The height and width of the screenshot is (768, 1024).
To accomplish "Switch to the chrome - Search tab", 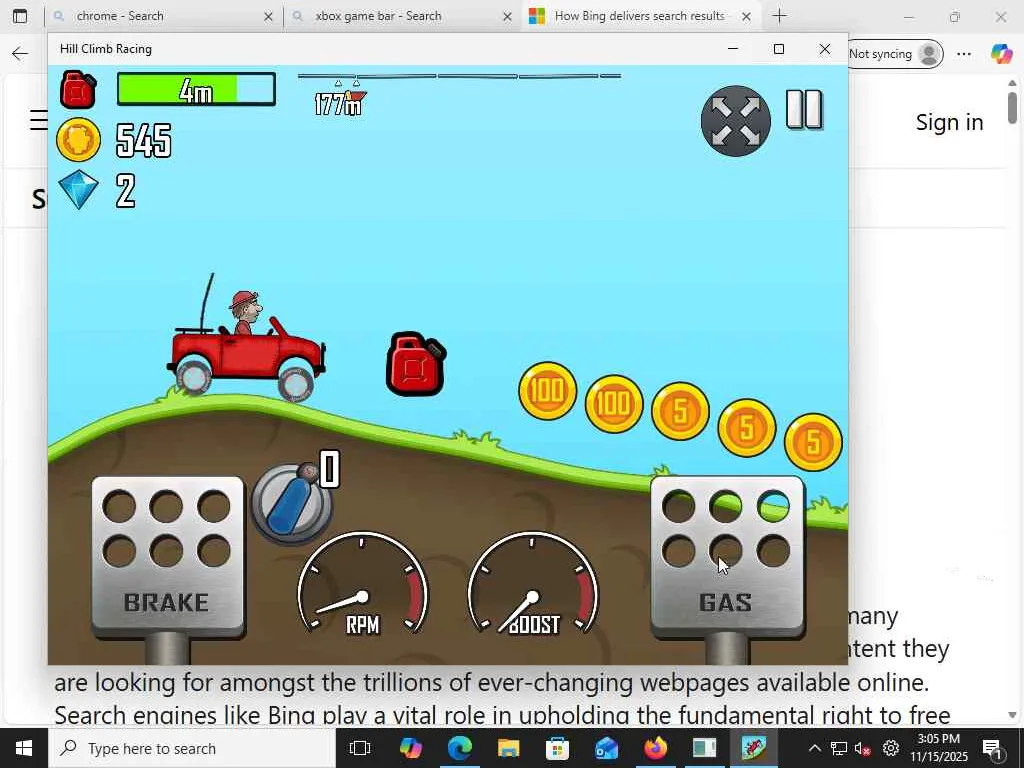I will click(x=163, y=16).
